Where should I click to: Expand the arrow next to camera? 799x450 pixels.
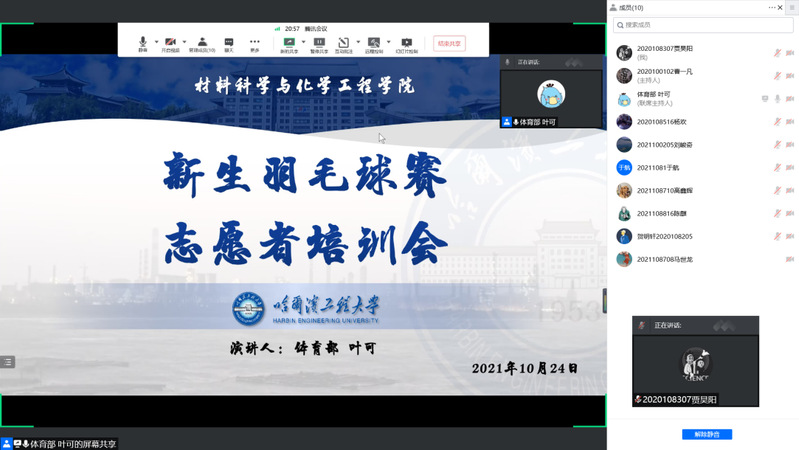184,42
